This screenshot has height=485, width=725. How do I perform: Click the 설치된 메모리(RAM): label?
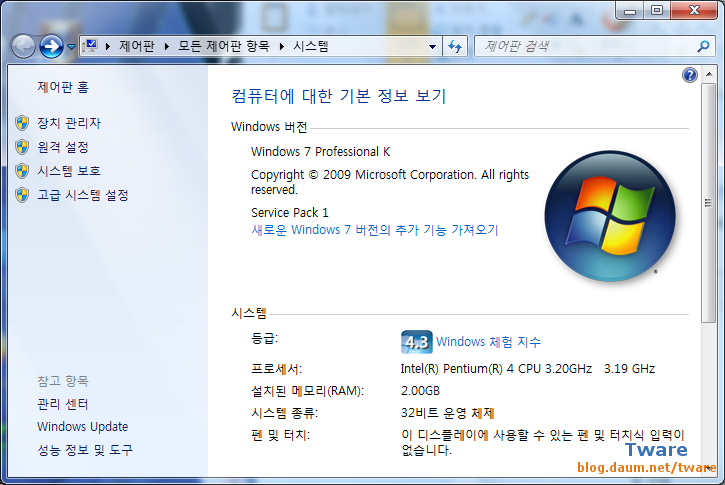pos(307,391)
